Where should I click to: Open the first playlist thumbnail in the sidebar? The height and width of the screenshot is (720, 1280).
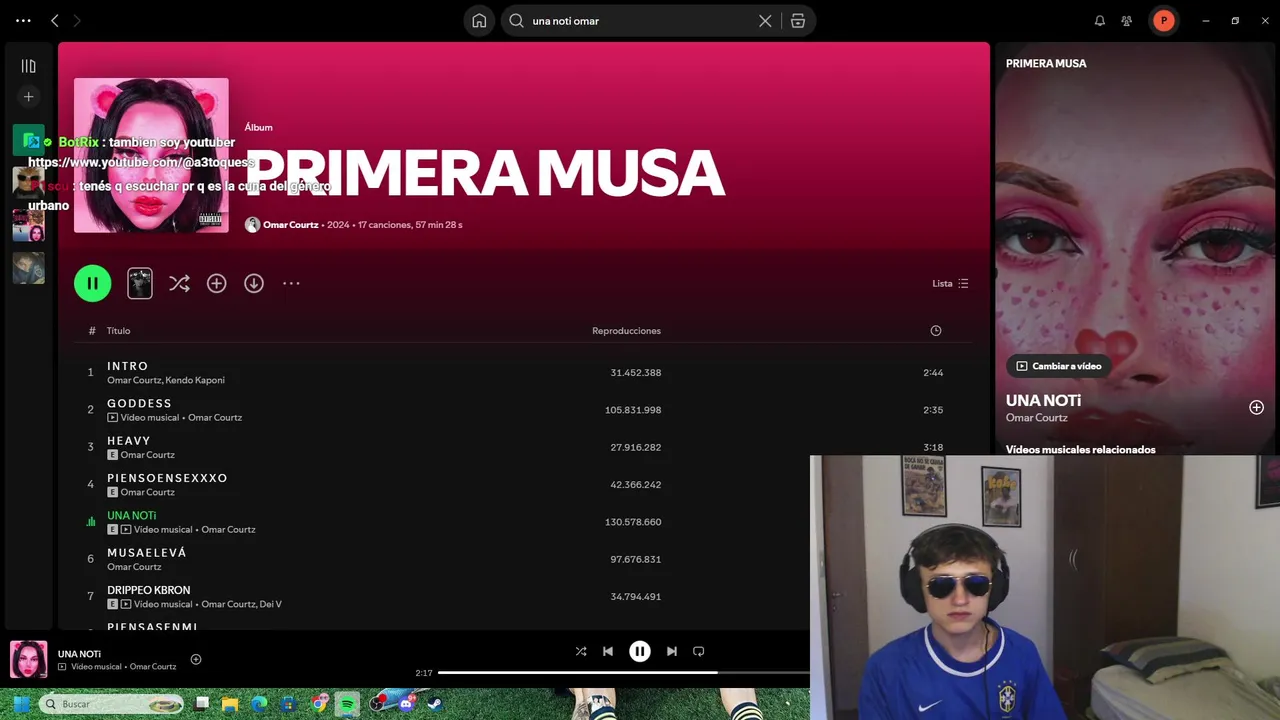28,140
